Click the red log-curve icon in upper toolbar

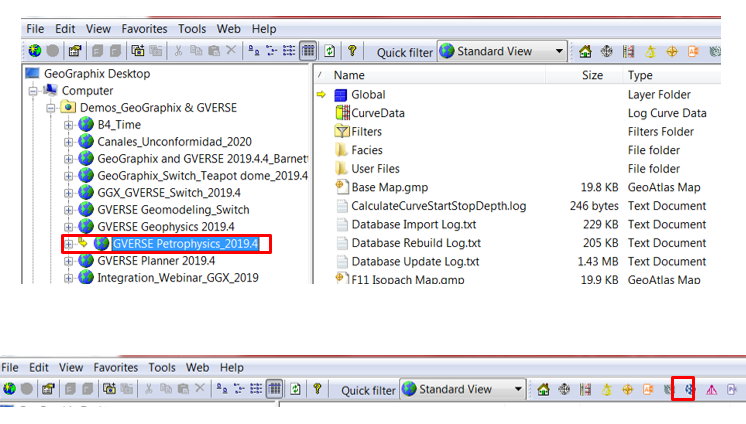point(628,51)
